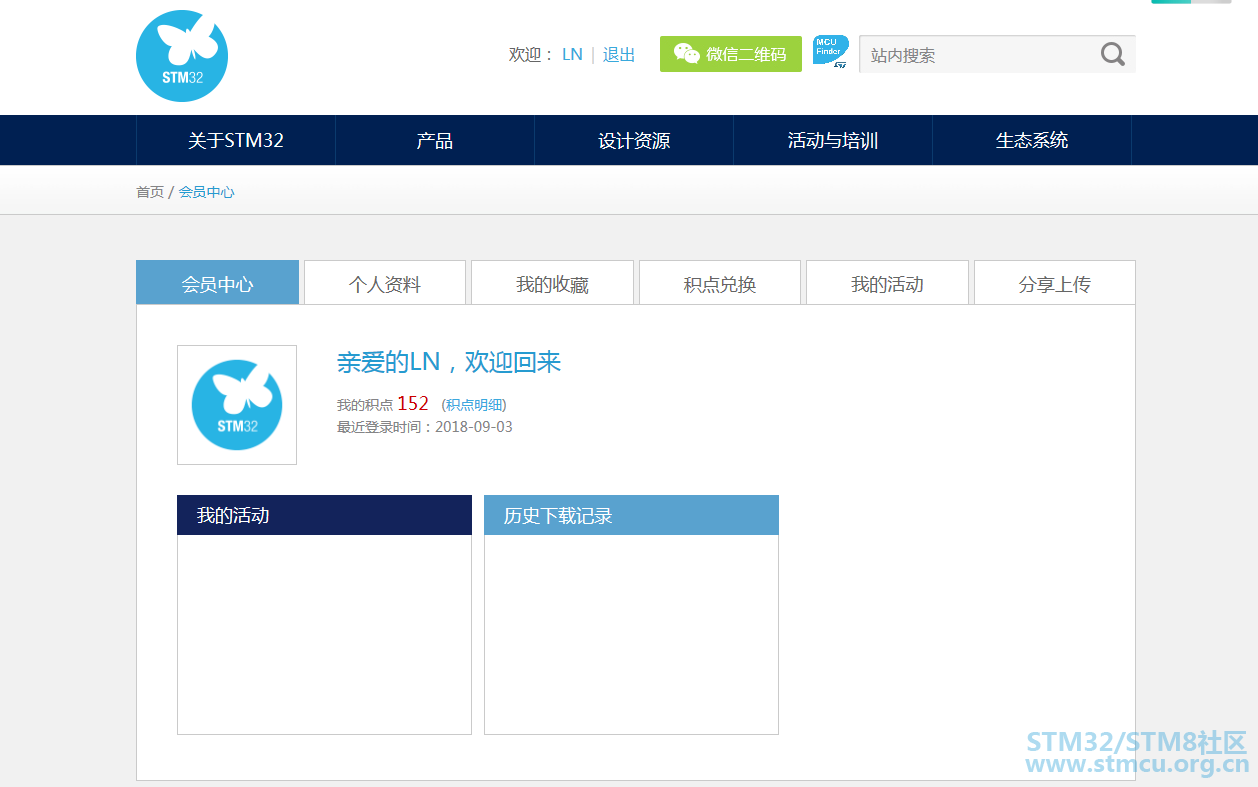Click last login date 2018-09-03
Image resolution: width=1258 pixels, height=787 pixels.
(x=474, y=427)
